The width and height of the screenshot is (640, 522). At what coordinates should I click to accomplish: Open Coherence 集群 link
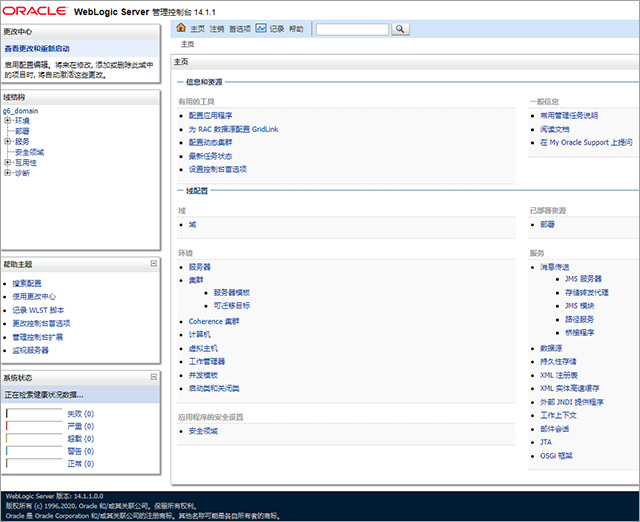(214, 322)
